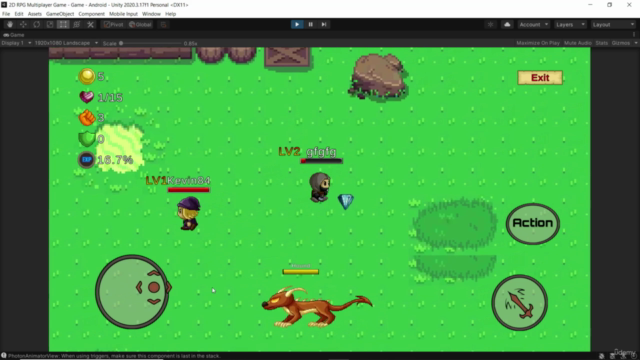Click the in-game Exit button

coord(540,78)
